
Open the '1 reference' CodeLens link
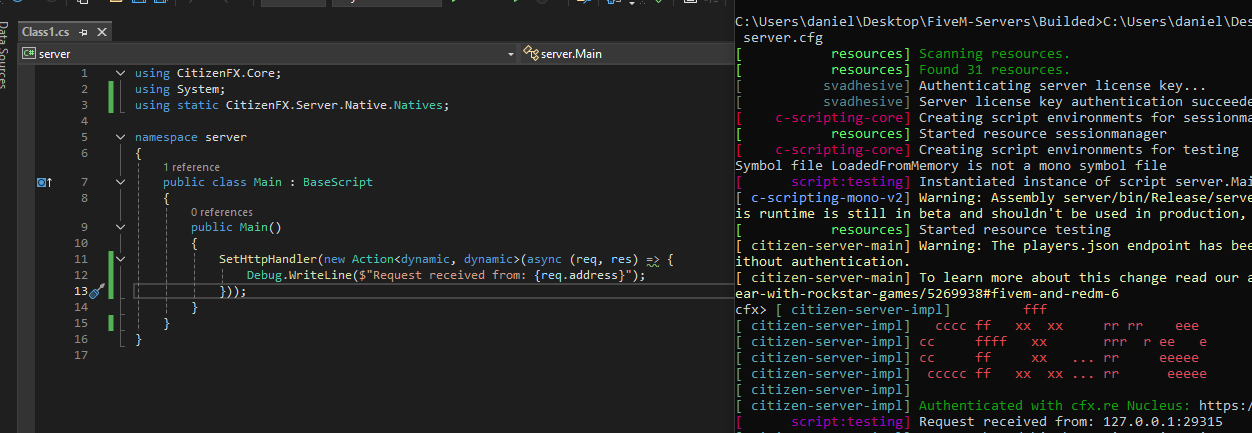[191, 167]
